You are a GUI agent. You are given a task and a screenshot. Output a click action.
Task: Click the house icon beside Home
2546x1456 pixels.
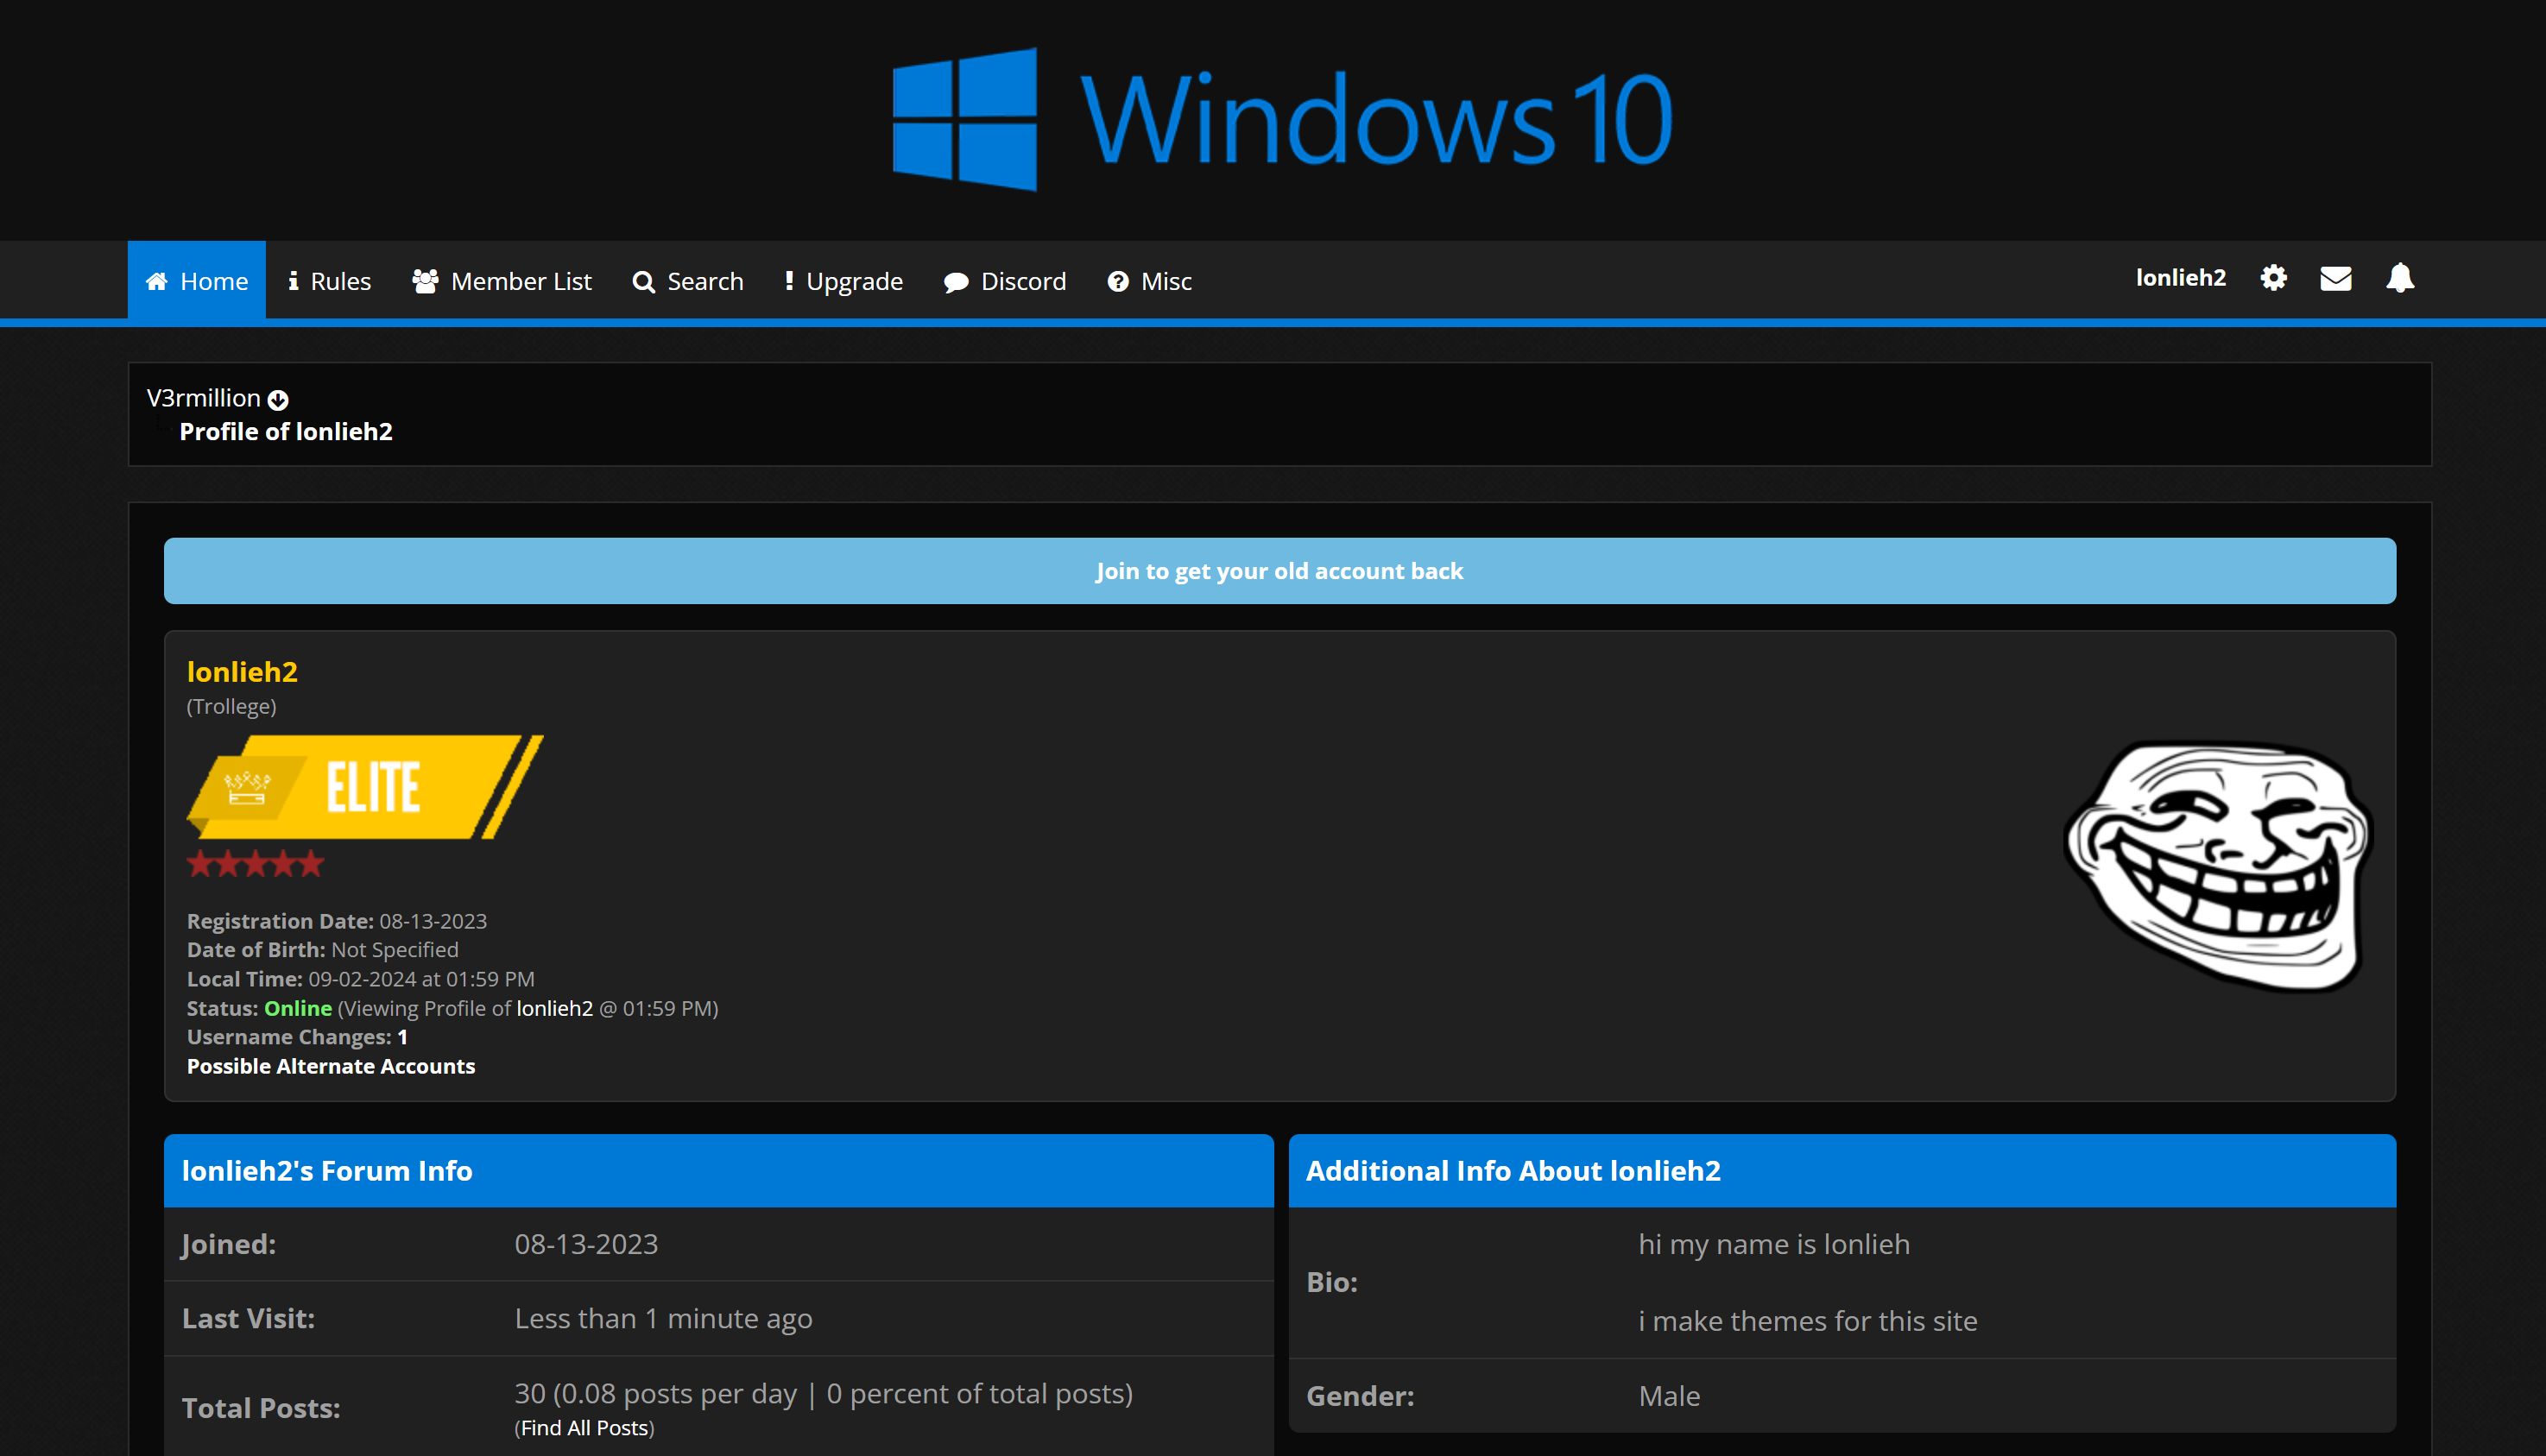point(157,282)
